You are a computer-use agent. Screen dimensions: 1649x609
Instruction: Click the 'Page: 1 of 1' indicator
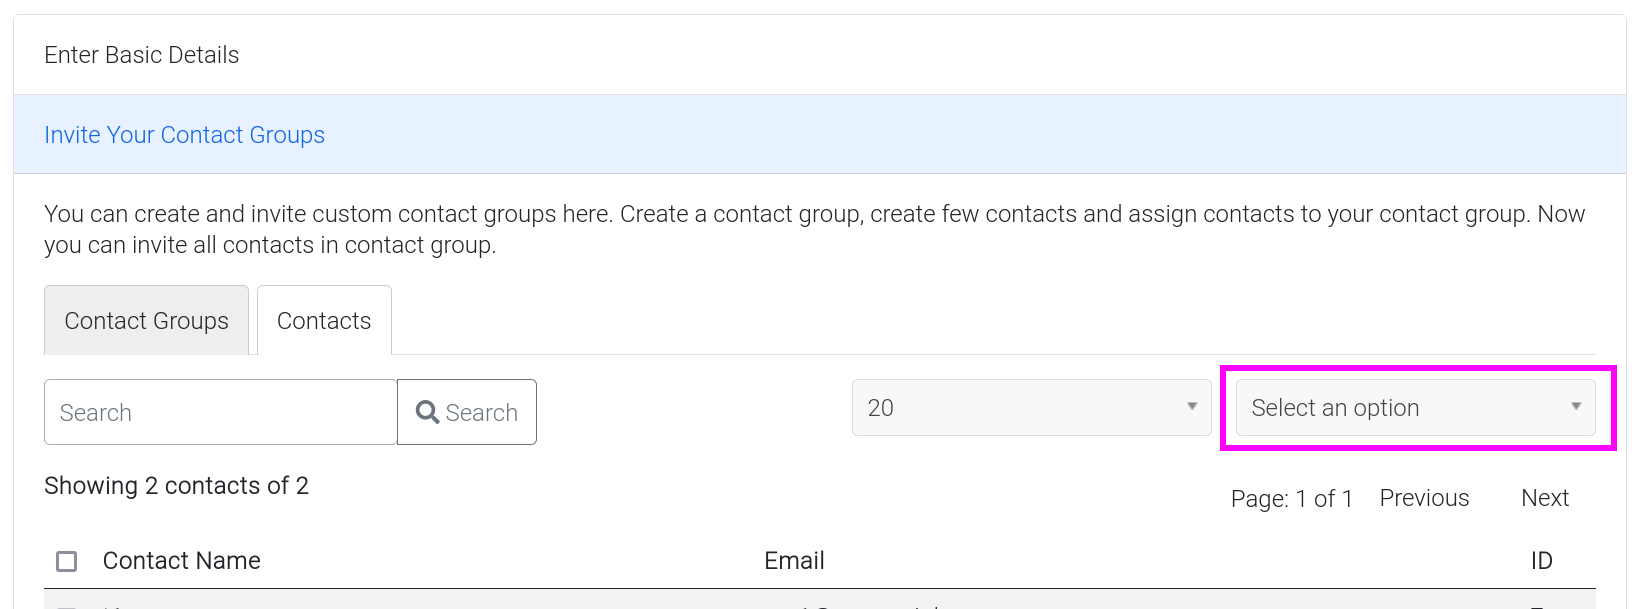click(x=1291, y=499)
